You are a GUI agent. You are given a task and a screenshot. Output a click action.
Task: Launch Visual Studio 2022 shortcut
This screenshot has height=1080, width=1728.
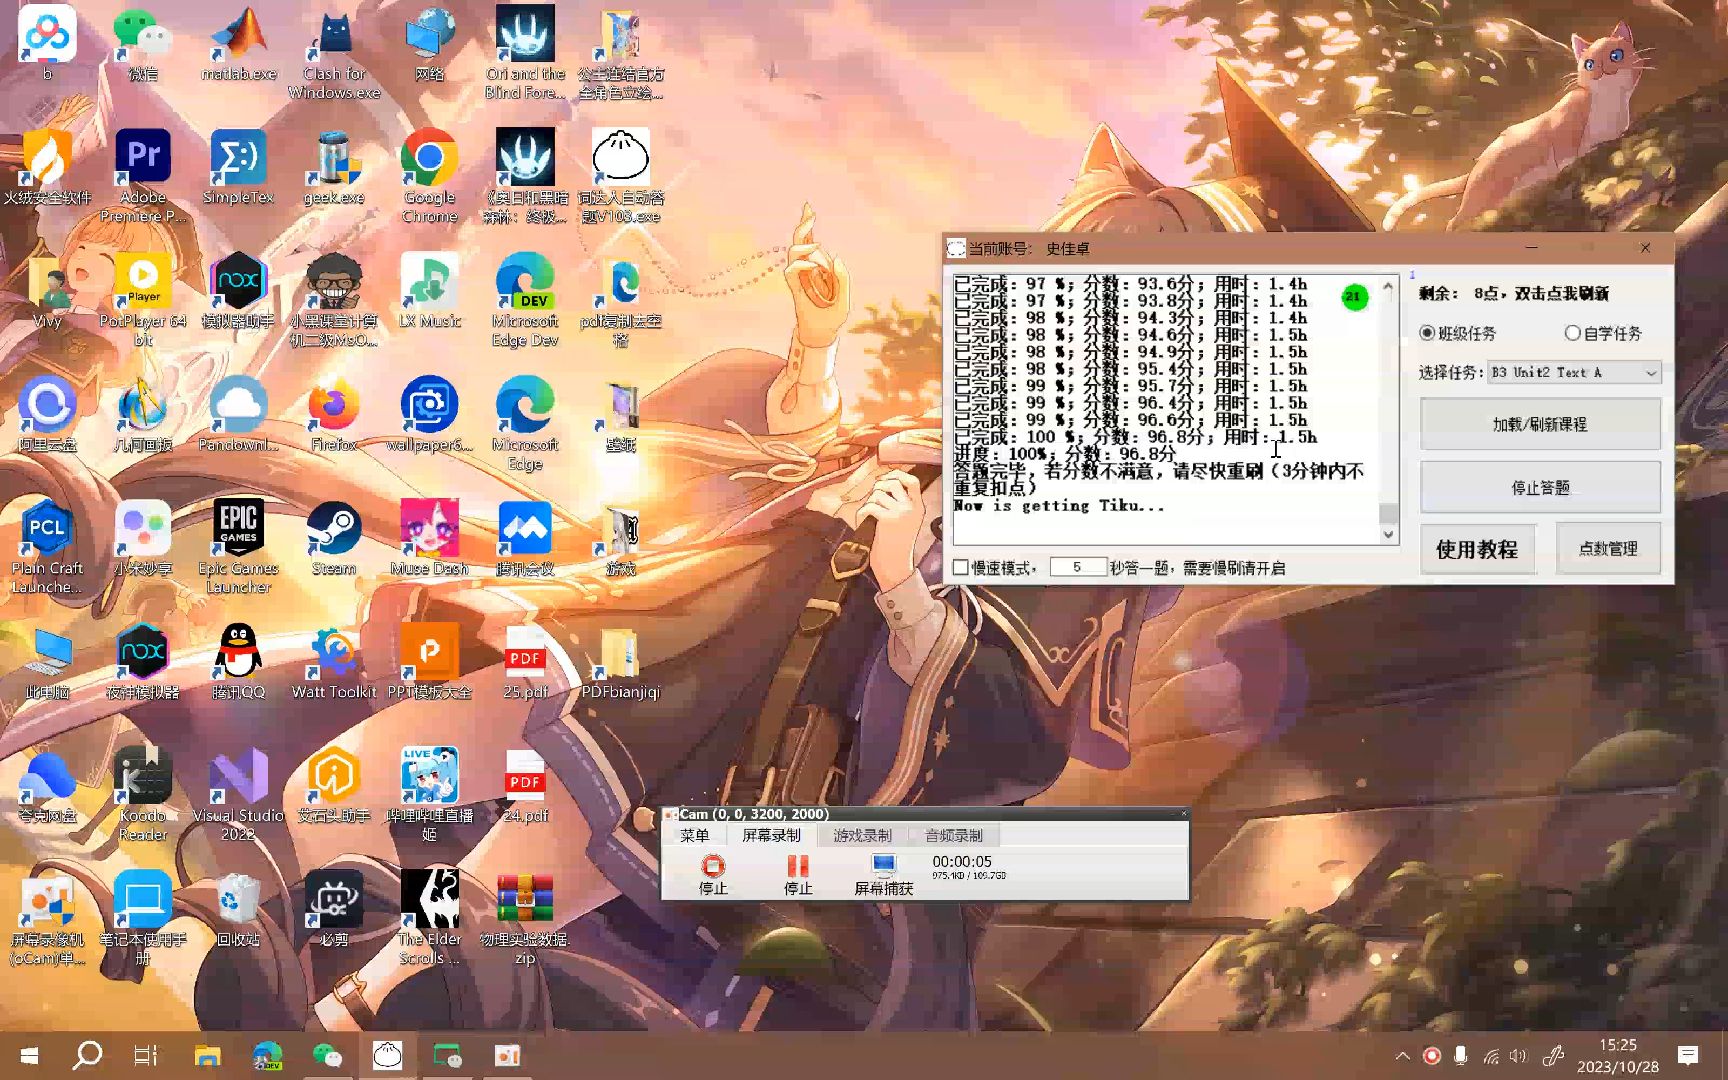point(238,794)
